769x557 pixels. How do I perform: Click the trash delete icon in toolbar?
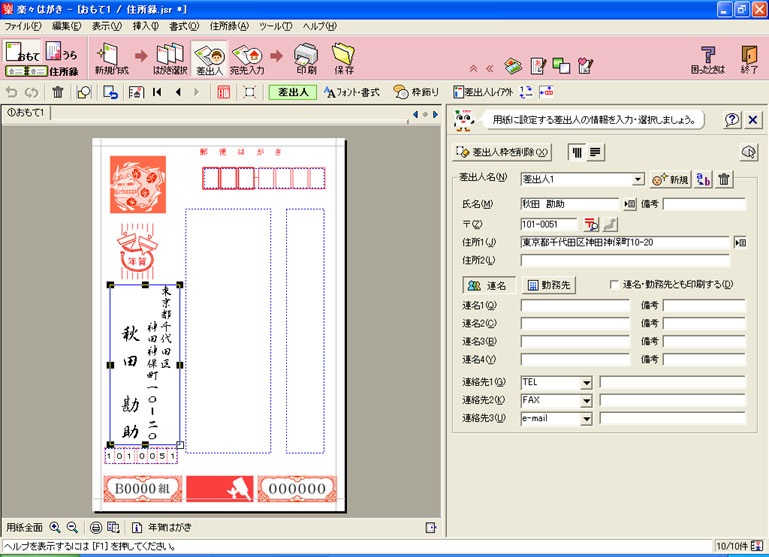pos(58,92)
